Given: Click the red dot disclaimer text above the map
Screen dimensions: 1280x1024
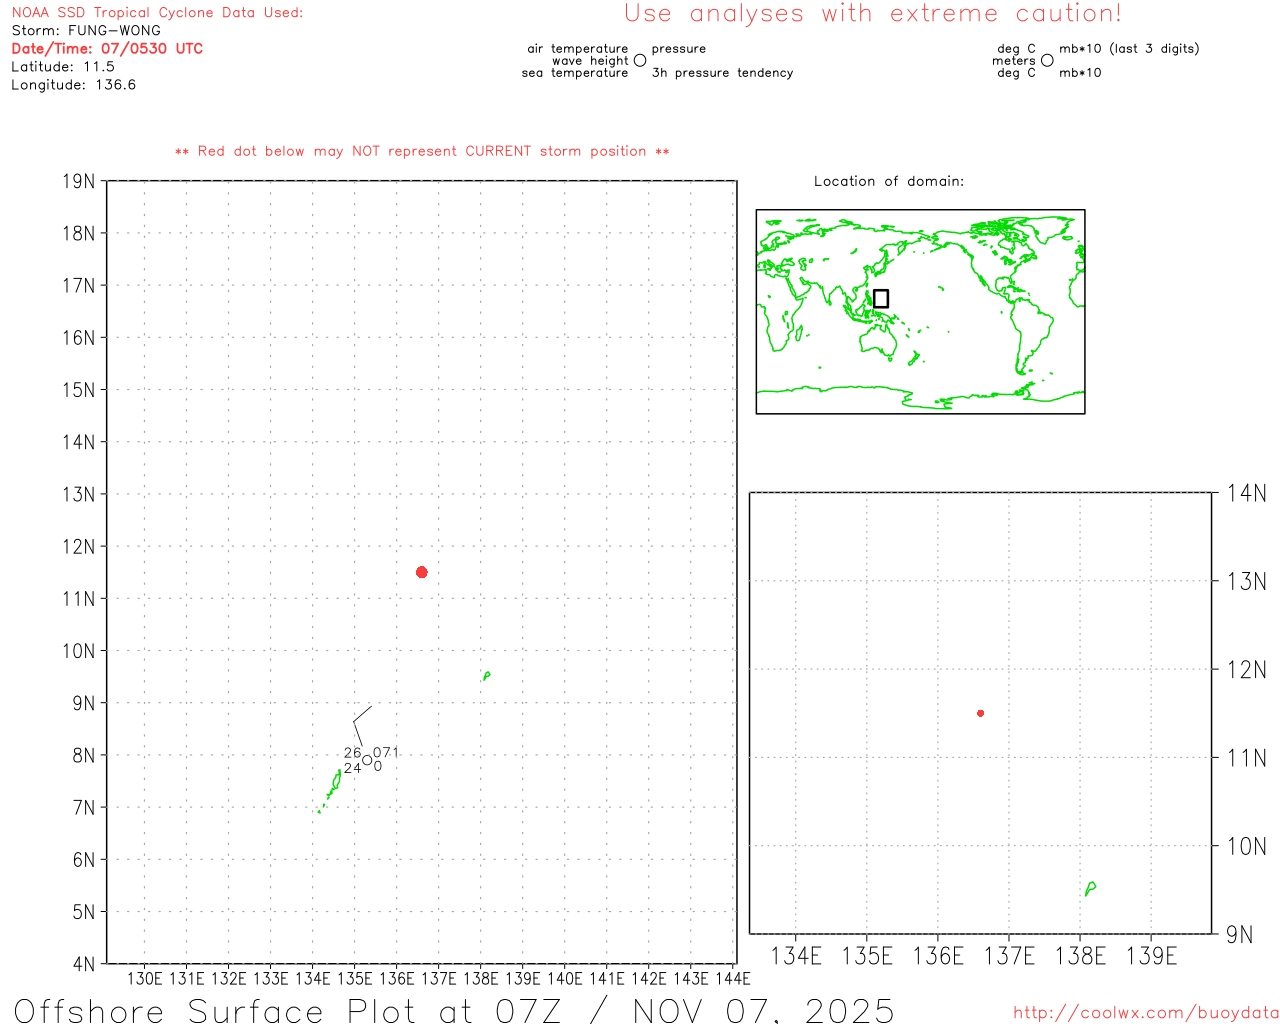Looking at the screenshot, I should (x=422, y=151).
